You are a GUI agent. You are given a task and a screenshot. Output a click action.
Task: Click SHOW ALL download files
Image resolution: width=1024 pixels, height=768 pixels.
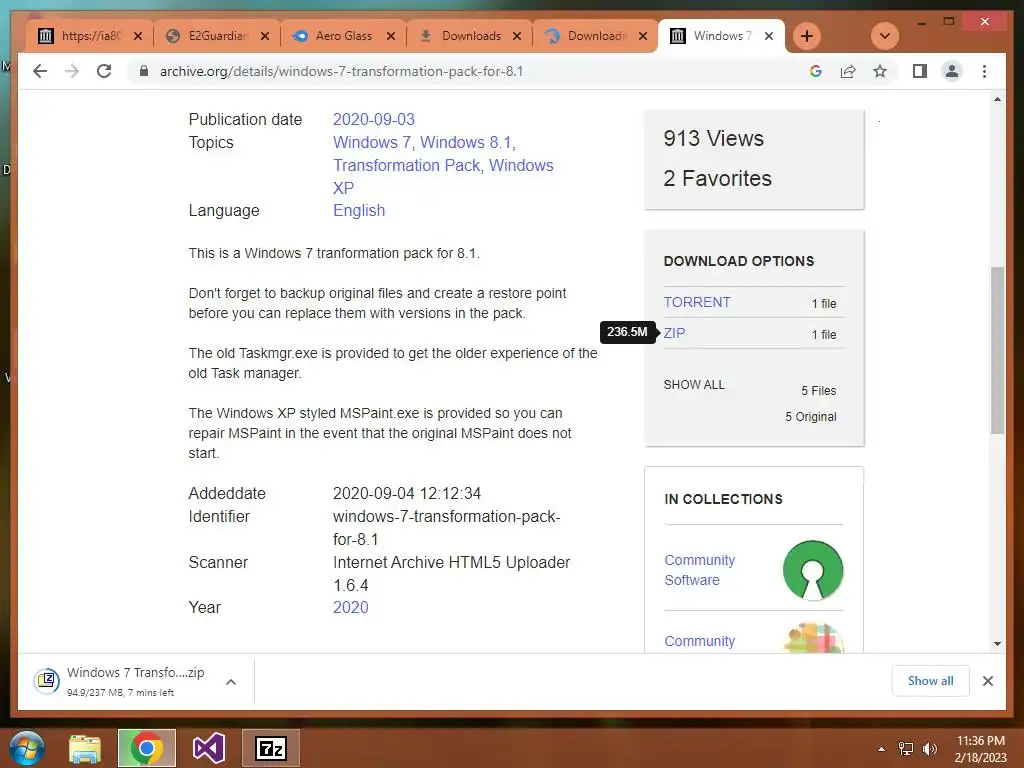(x=694, y=385)
